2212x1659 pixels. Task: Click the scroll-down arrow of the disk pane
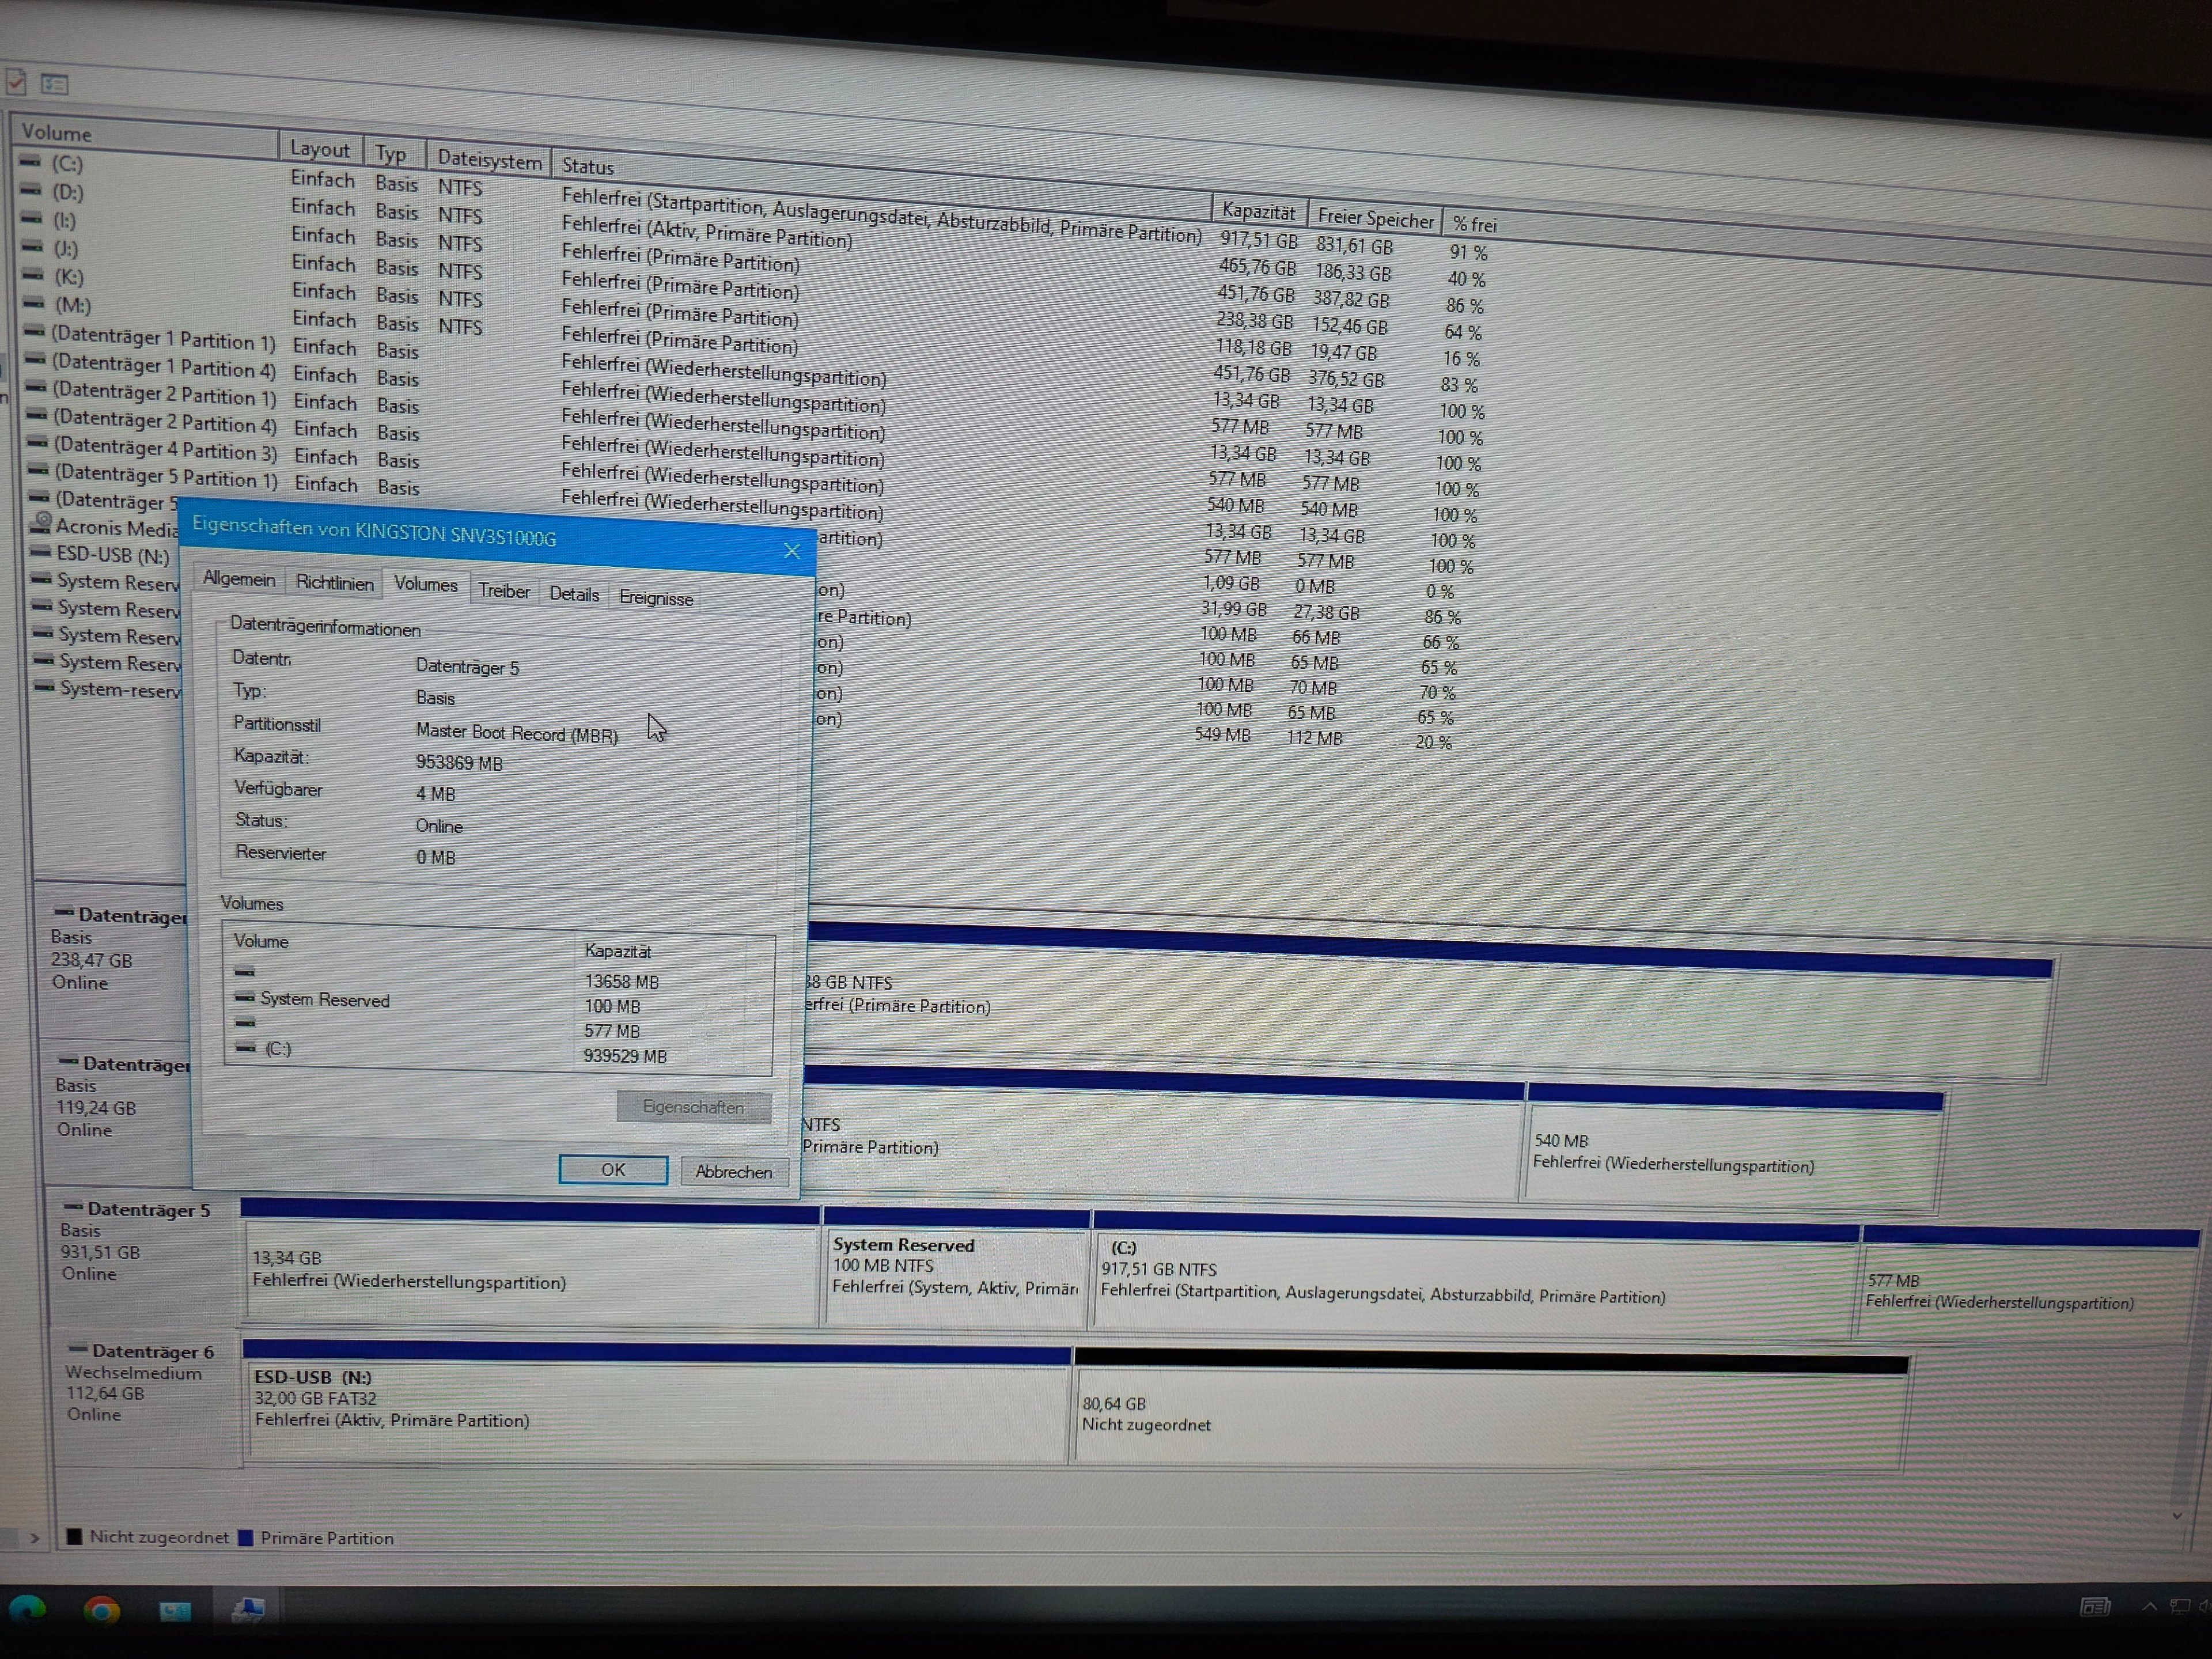2177,1516
